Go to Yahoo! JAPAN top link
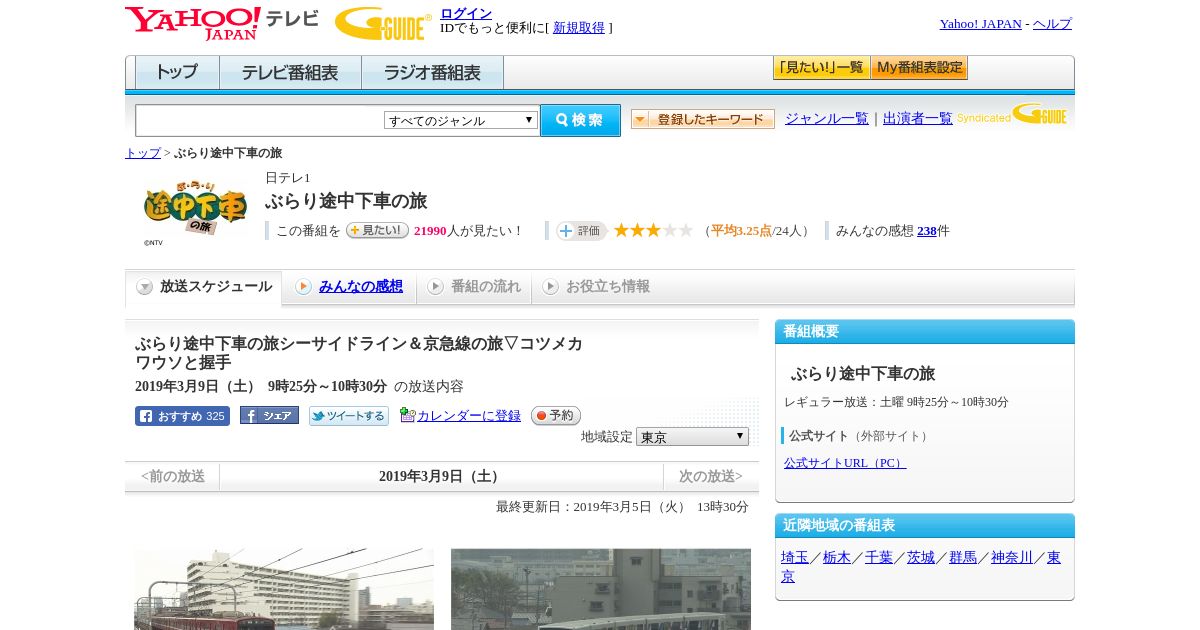Viewport: 1200px width, 630px height. (980, 24)
